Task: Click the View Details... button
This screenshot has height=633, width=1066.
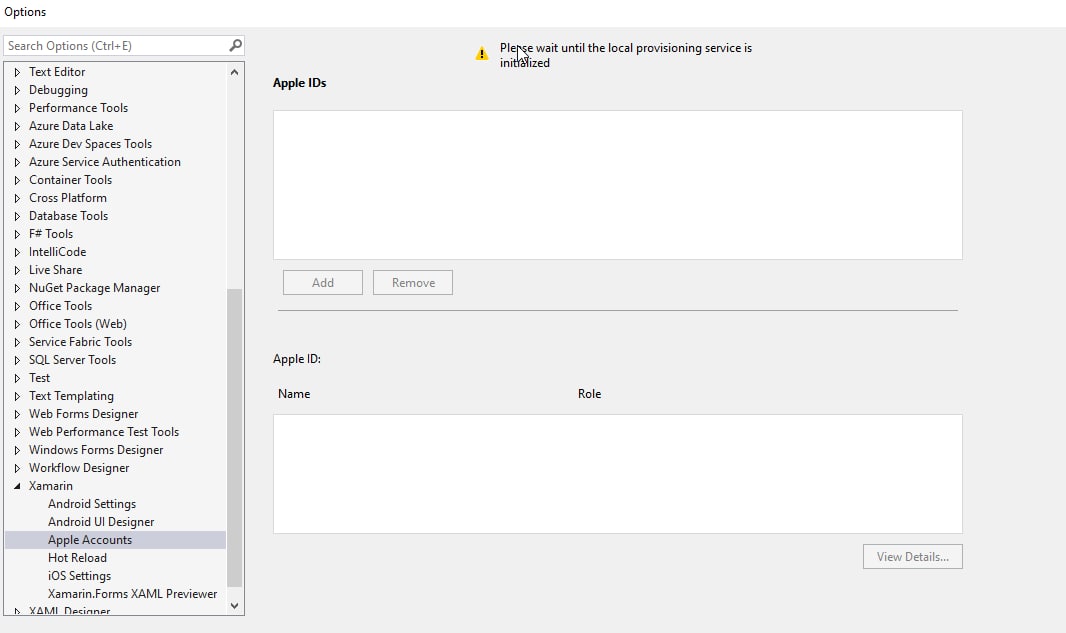Action: pyautogui.click(x=912, y=557)
